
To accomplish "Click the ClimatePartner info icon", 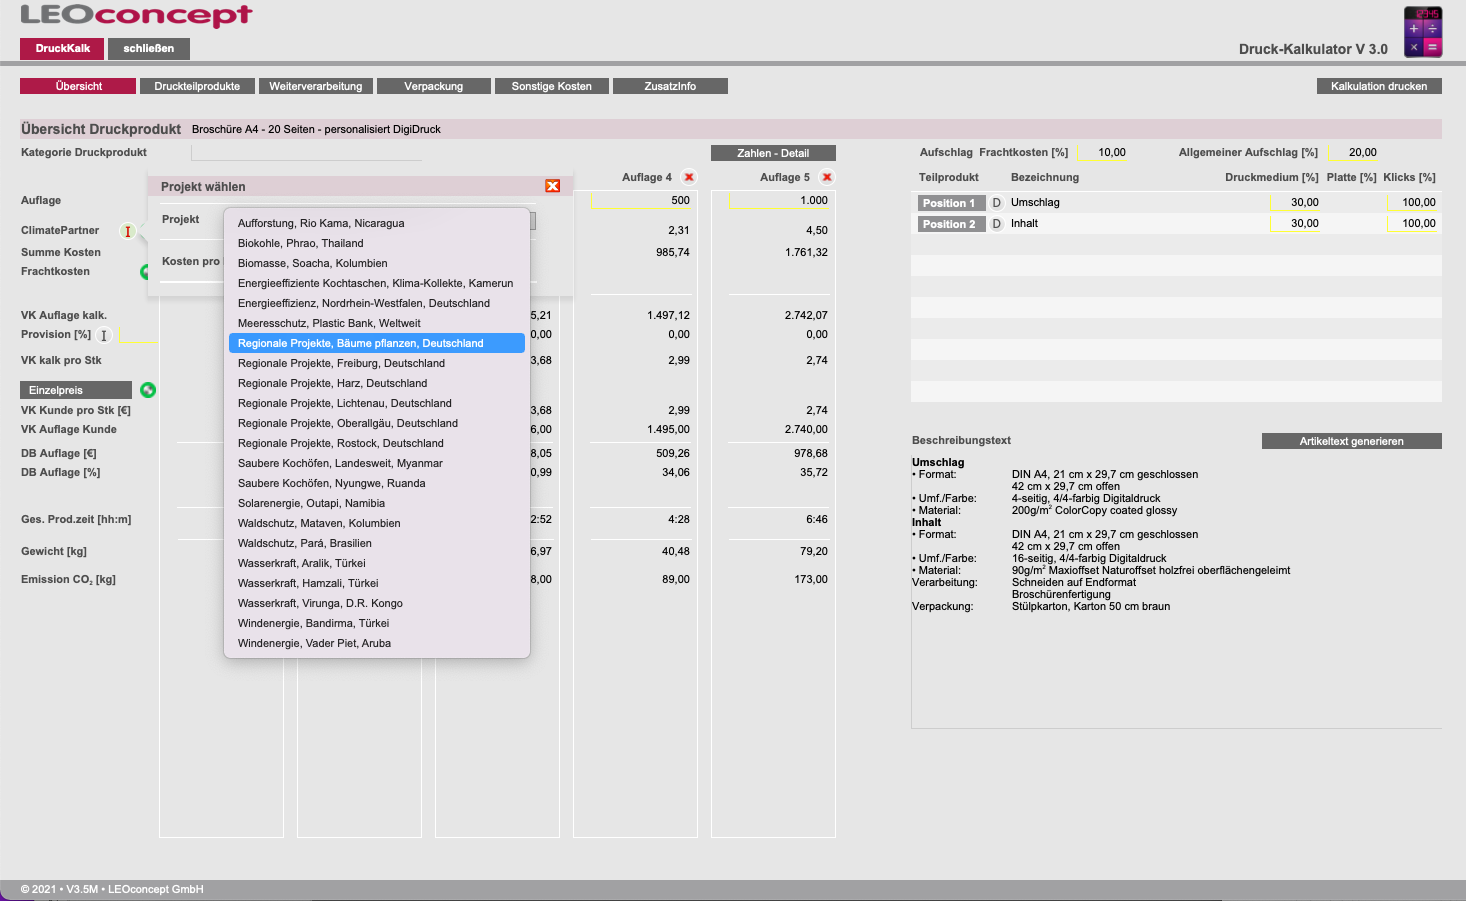I will (127, 231).
